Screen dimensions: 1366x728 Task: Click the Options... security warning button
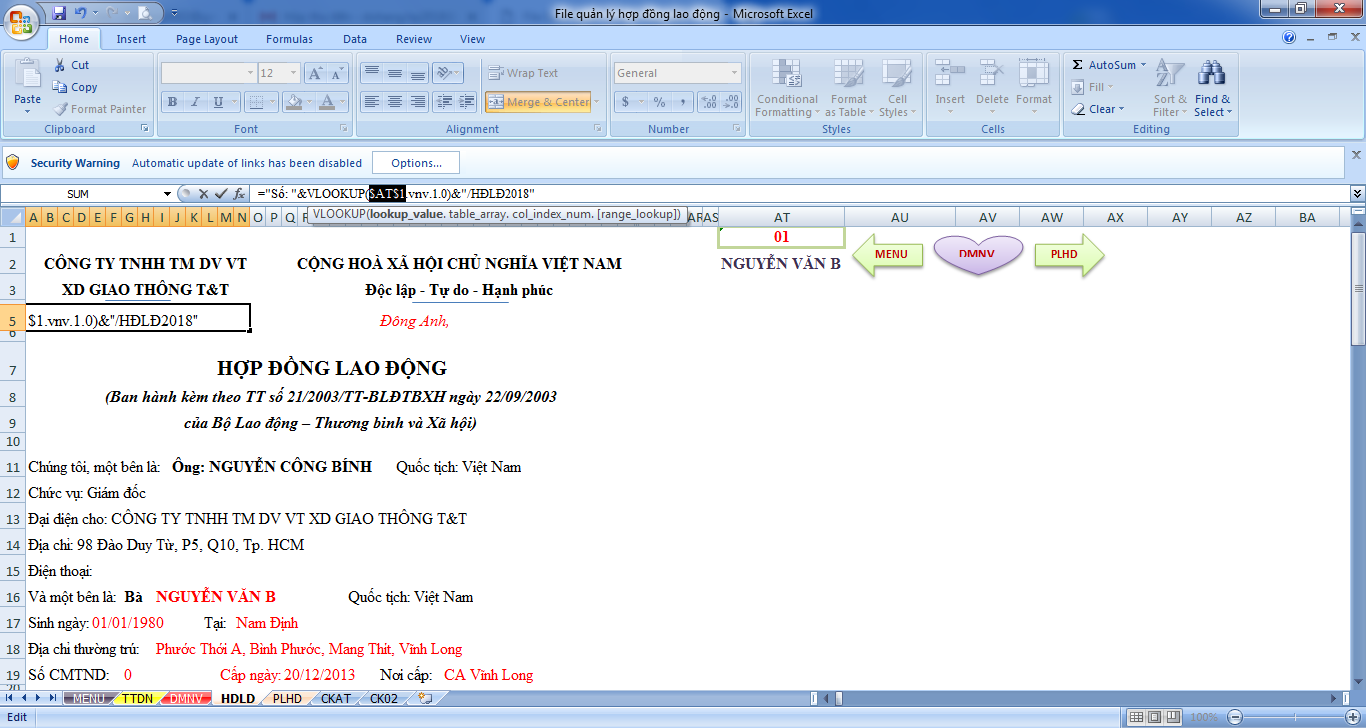point(416,163)
